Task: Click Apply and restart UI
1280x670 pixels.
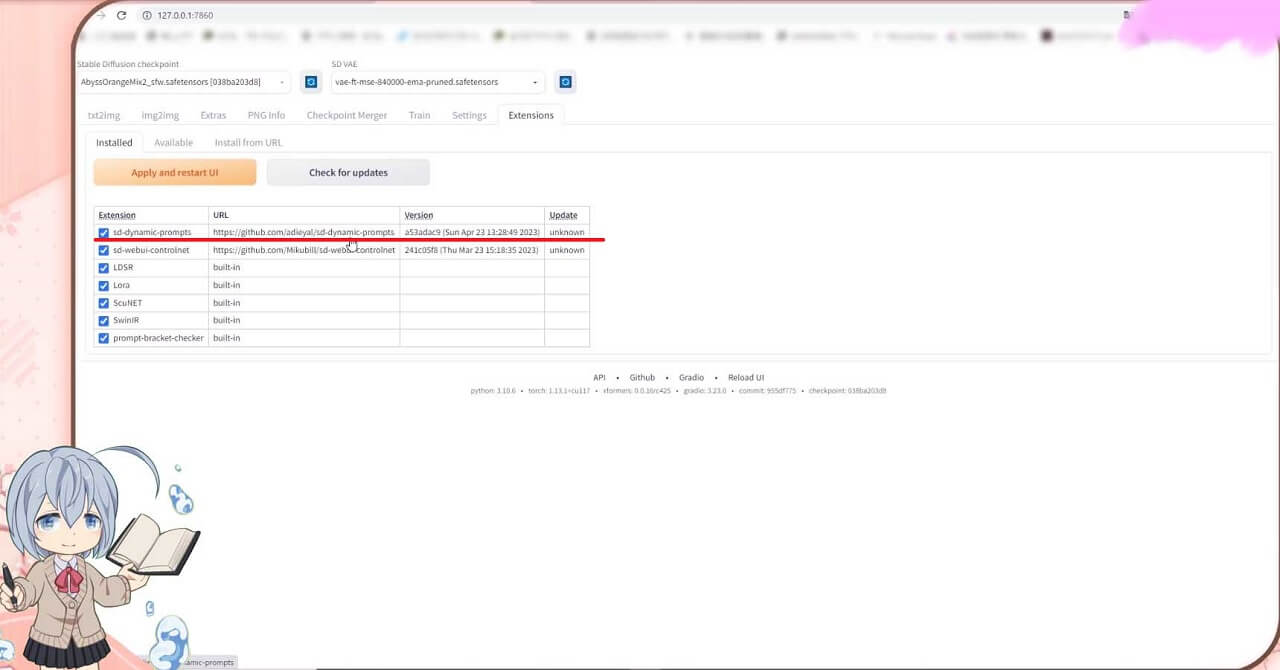Action: point(175,172)
